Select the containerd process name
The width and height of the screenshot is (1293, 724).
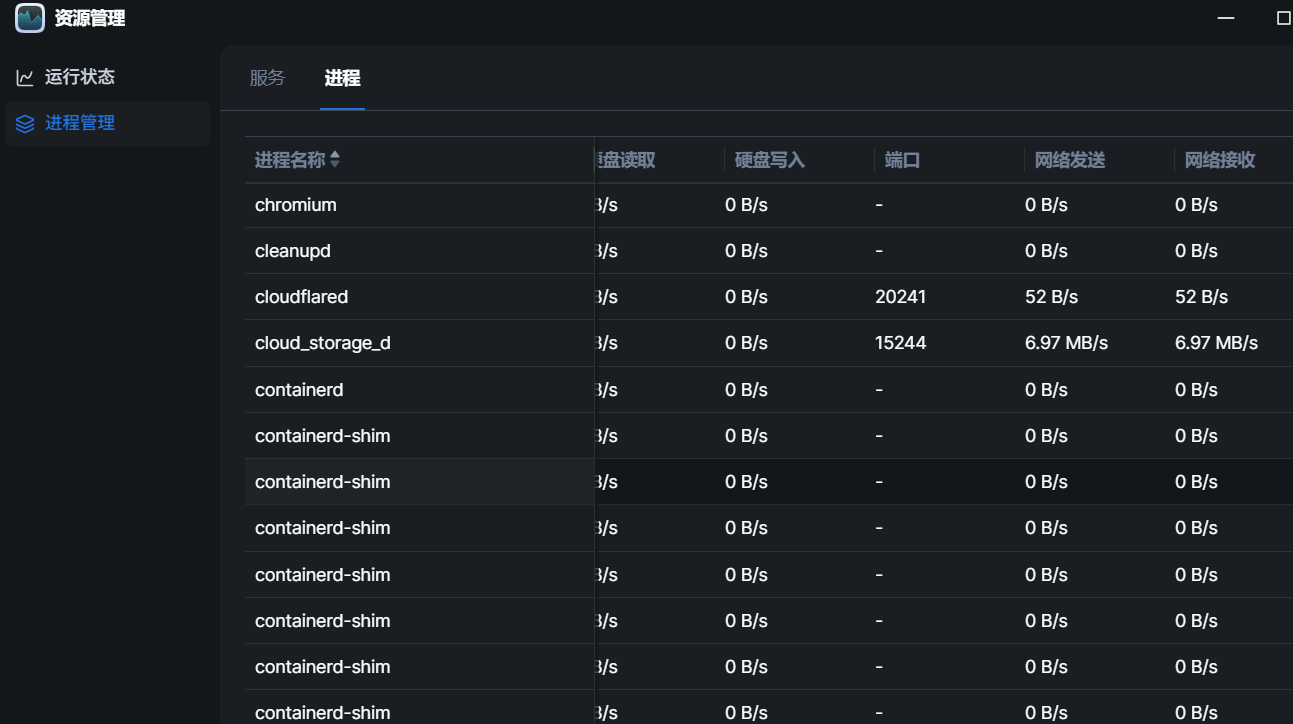tap(299, 389)
